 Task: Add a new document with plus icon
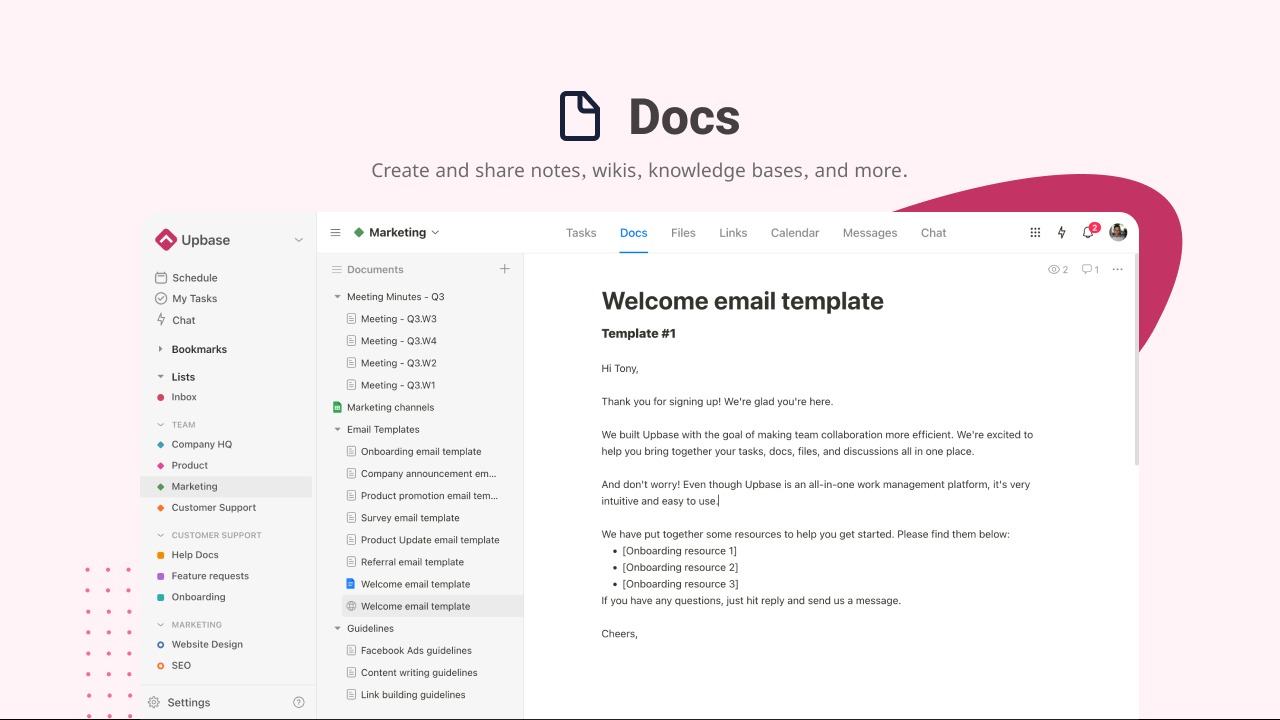pos(505,269)
